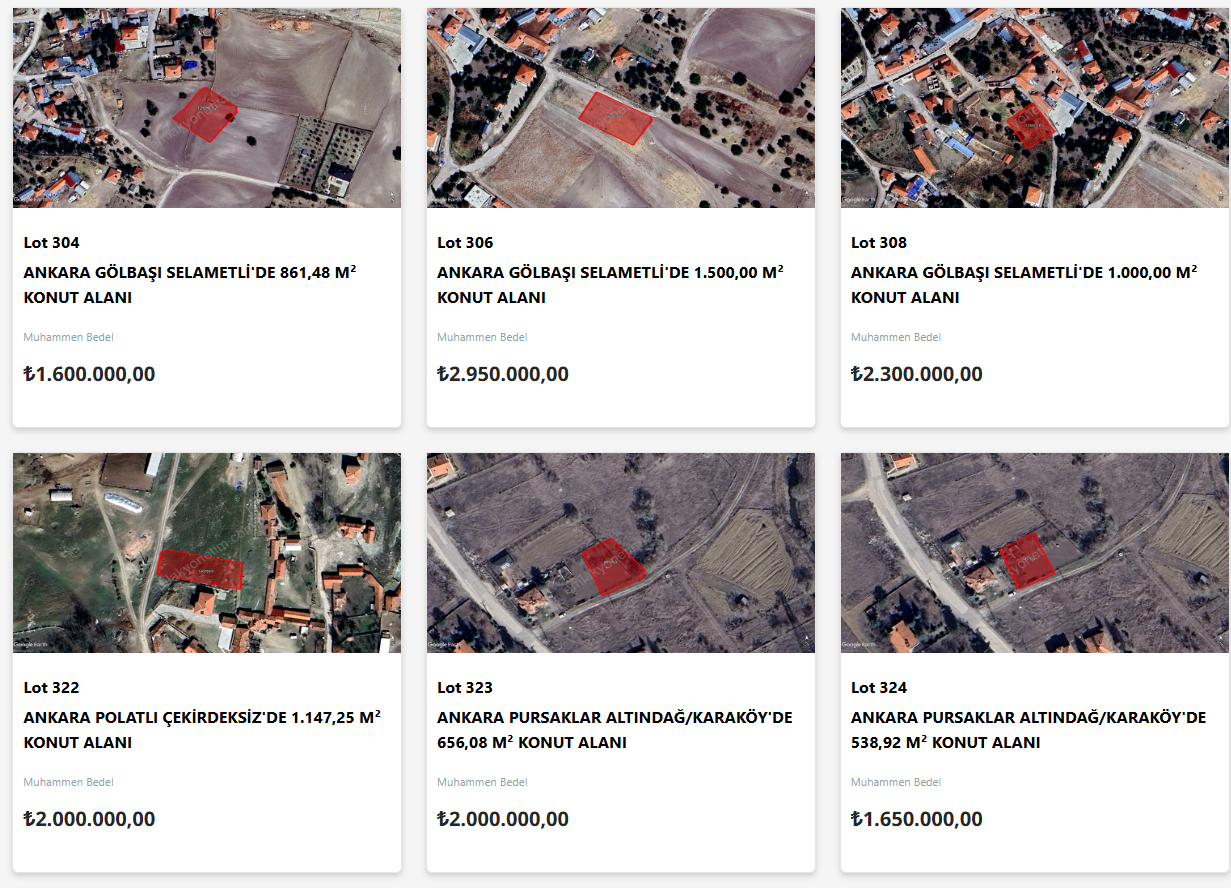Click the 861,48 m² Selametli listing title
The width and height of the screenshot is (1231, 888).
click(190, 284)
